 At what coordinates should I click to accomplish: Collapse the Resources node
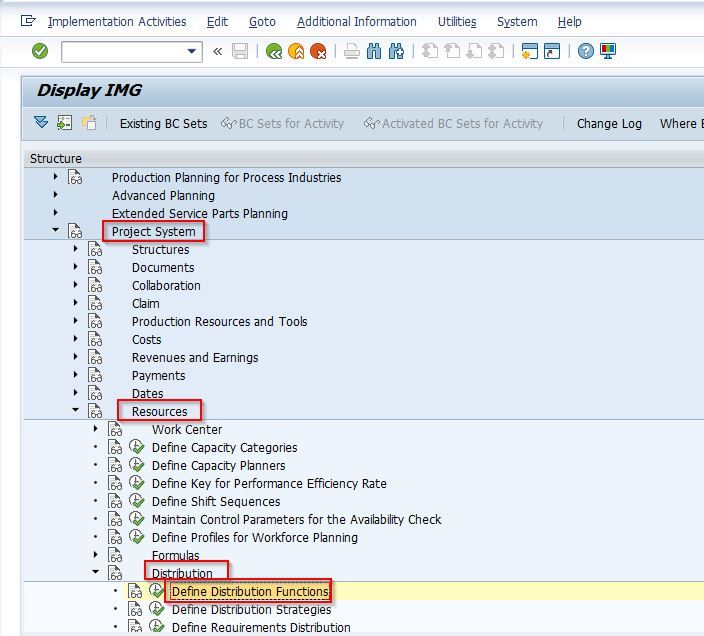75,410
